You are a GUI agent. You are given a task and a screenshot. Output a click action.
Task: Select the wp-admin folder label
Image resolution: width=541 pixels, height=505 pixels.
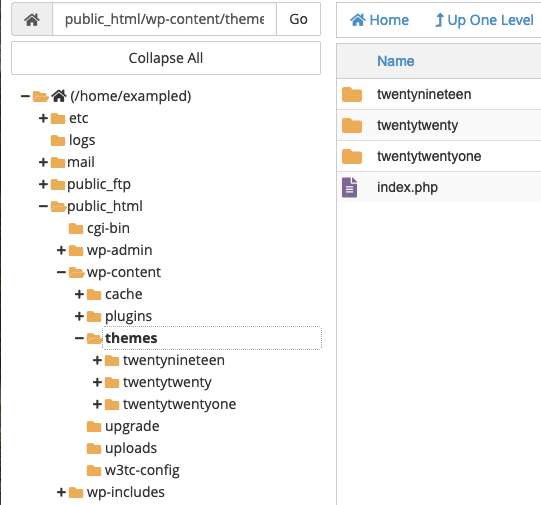[119, 250]
